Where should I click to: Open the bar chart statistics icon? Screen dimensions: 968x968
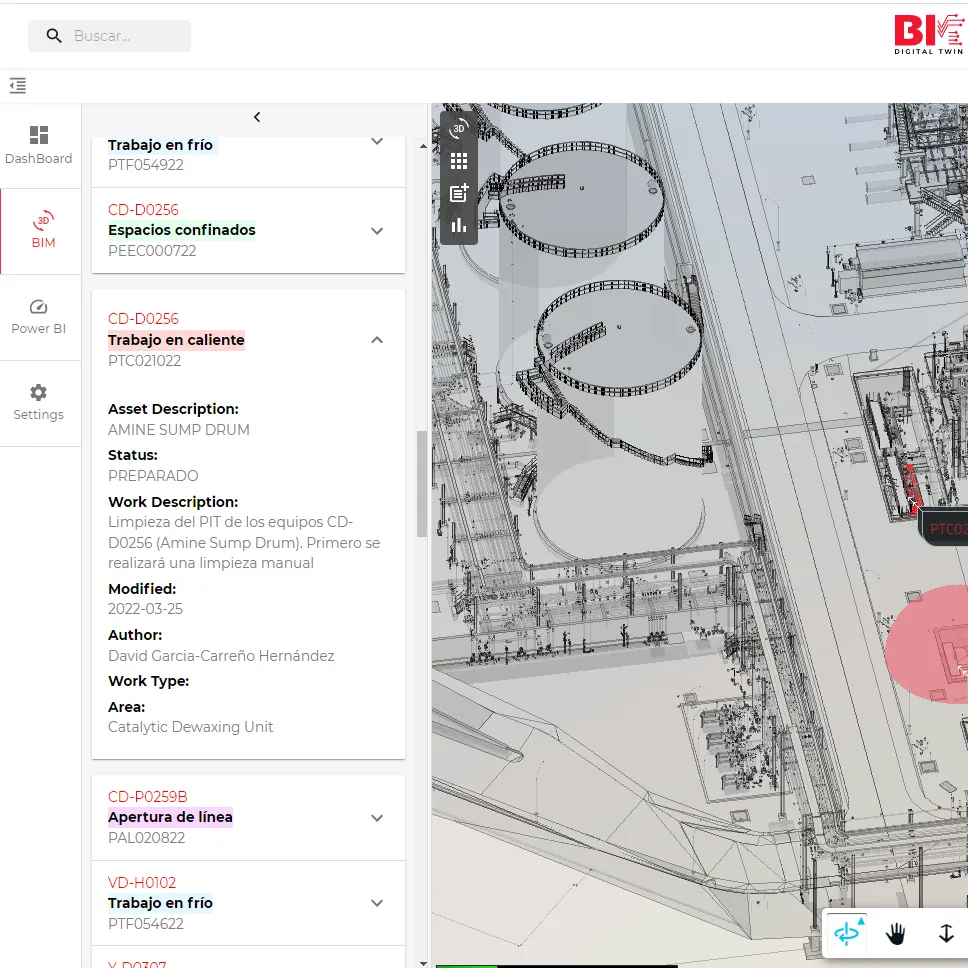click(459, 224)
